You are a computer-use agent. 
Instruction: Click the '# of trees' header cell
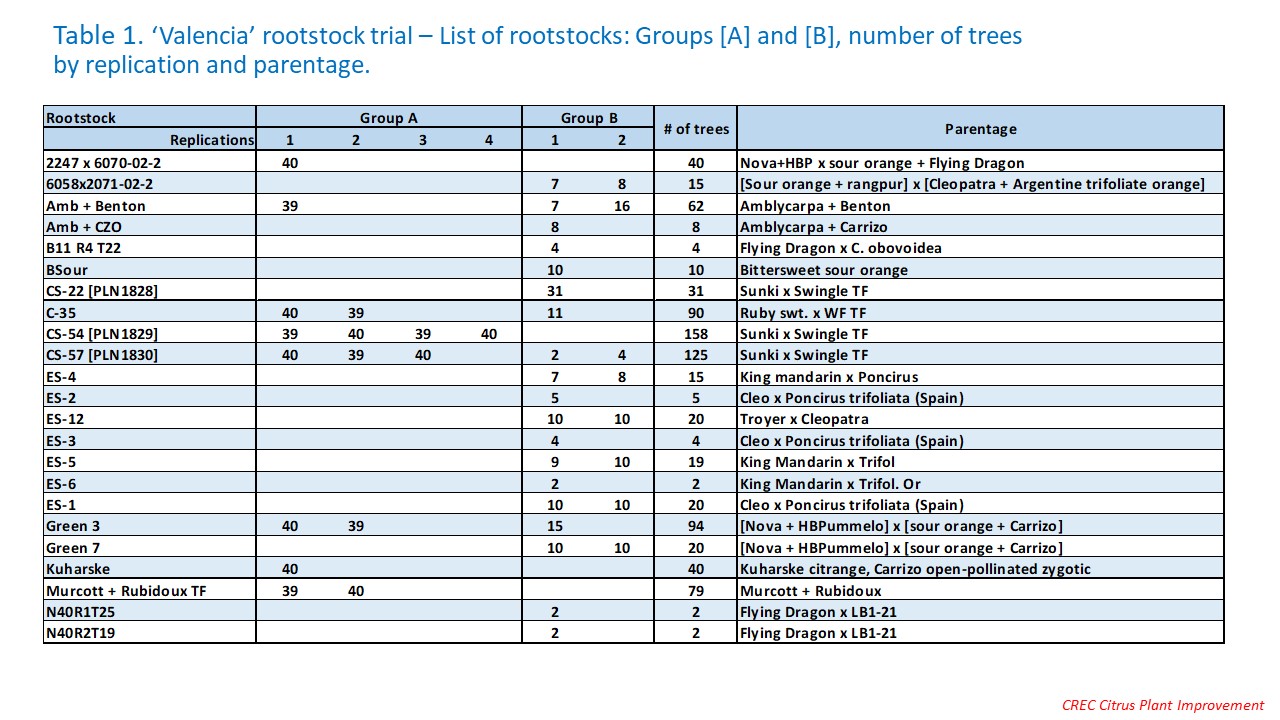click(x=696, y=129)
